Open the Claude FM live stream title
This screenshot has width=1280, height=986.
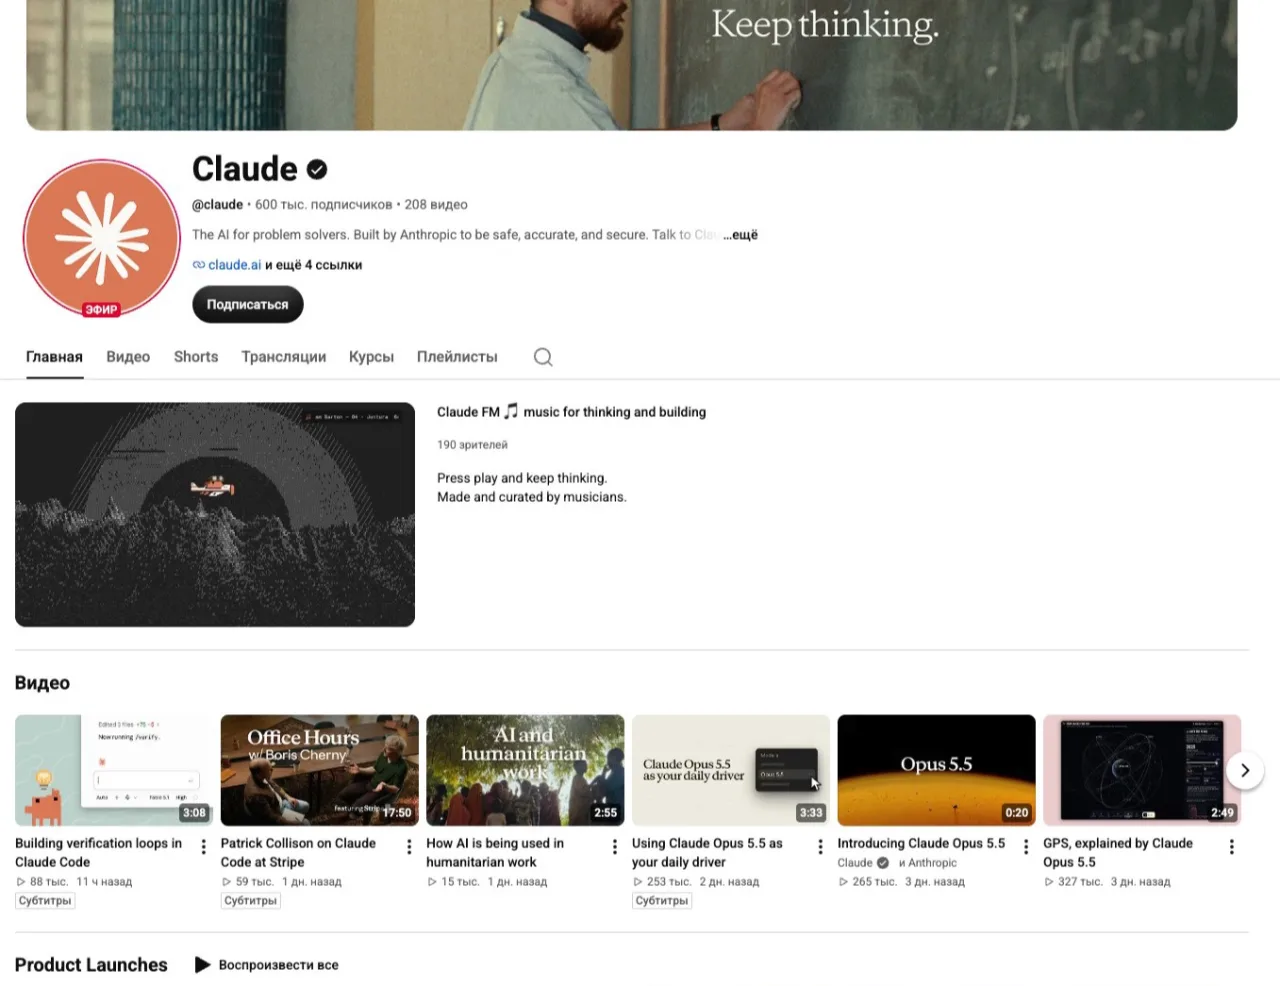pos(571,412)
